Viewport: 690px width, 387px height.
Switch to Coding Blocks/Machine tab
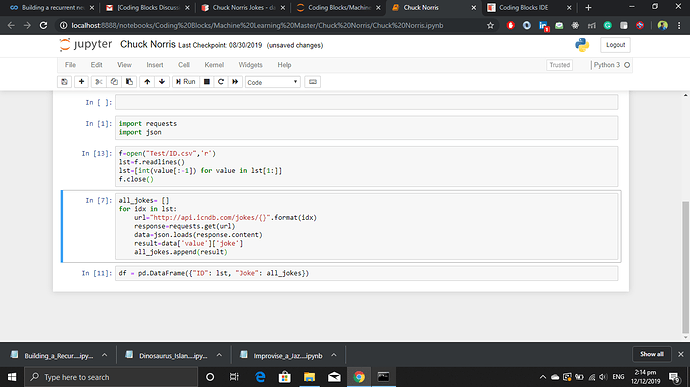(339, 7)
